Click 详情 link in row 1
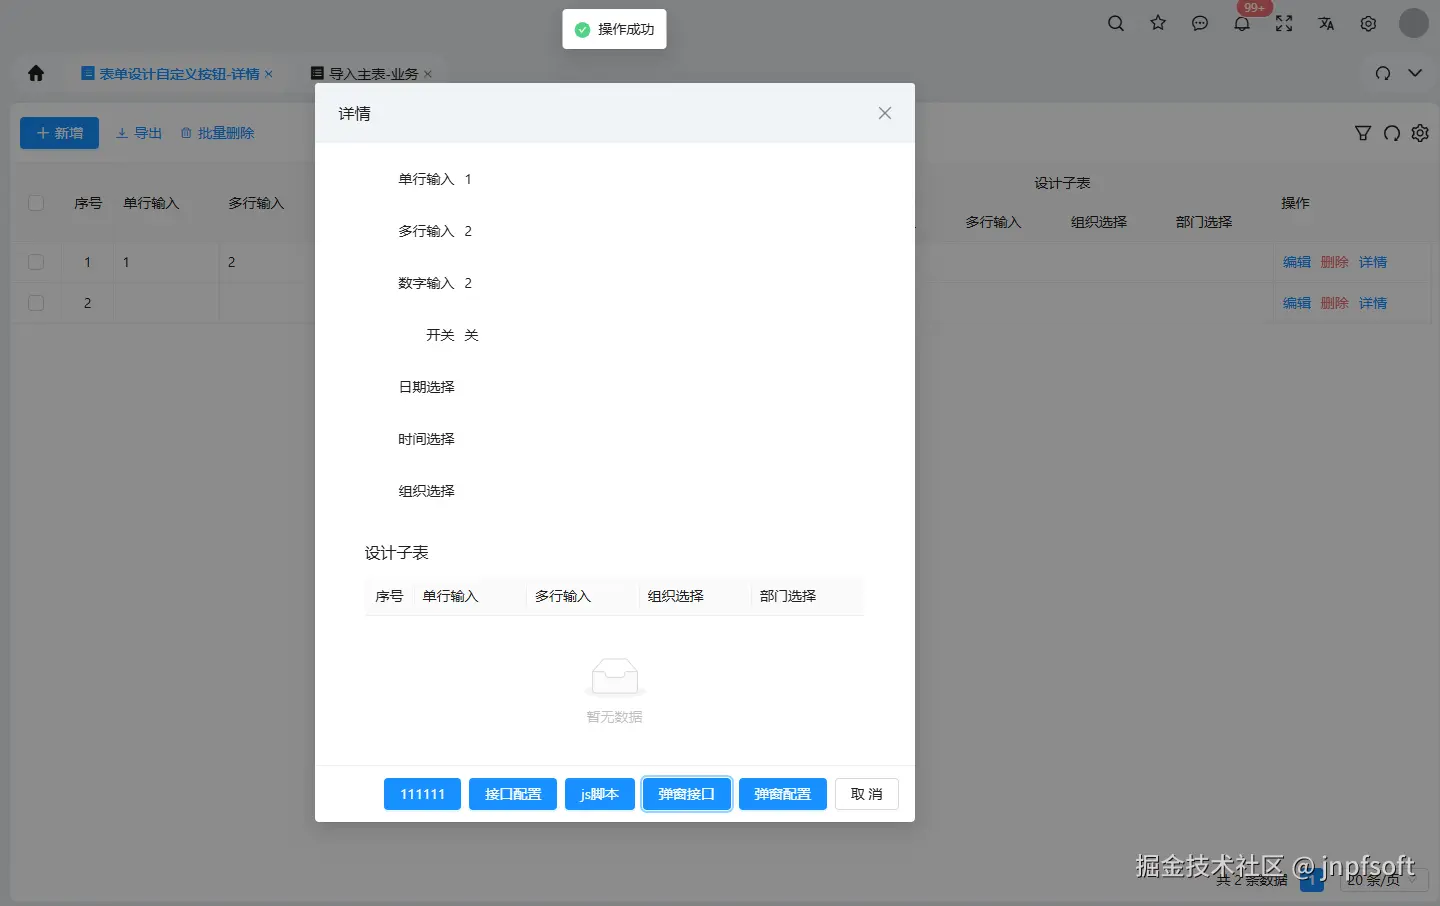Screen dimensions: 1440x906 [1373, 262]
